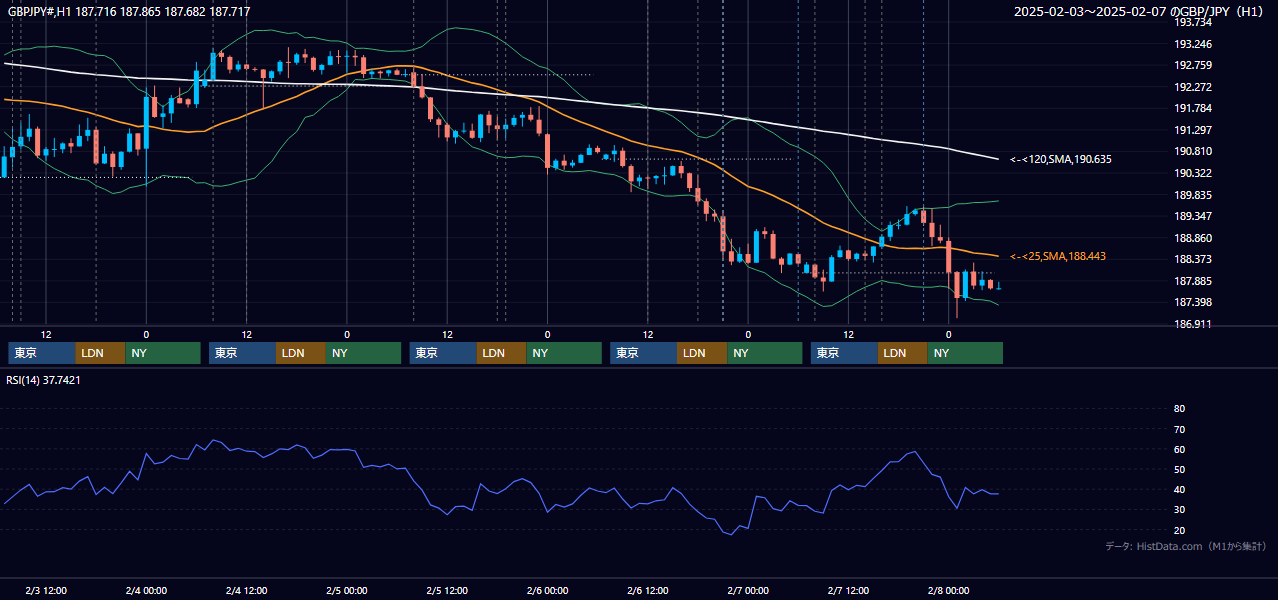Screen dimensions: 1278x600
Task: Click price axis label 193.246
Action: pos(1193,44)
